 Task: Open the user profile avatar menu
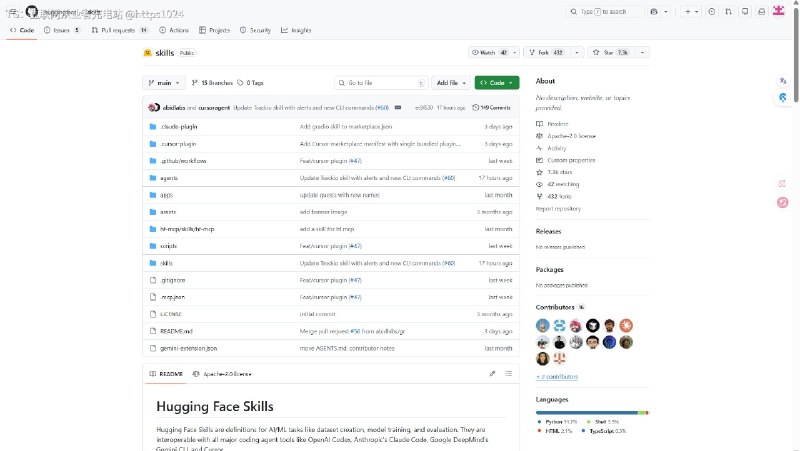click(x=779, y=11)
